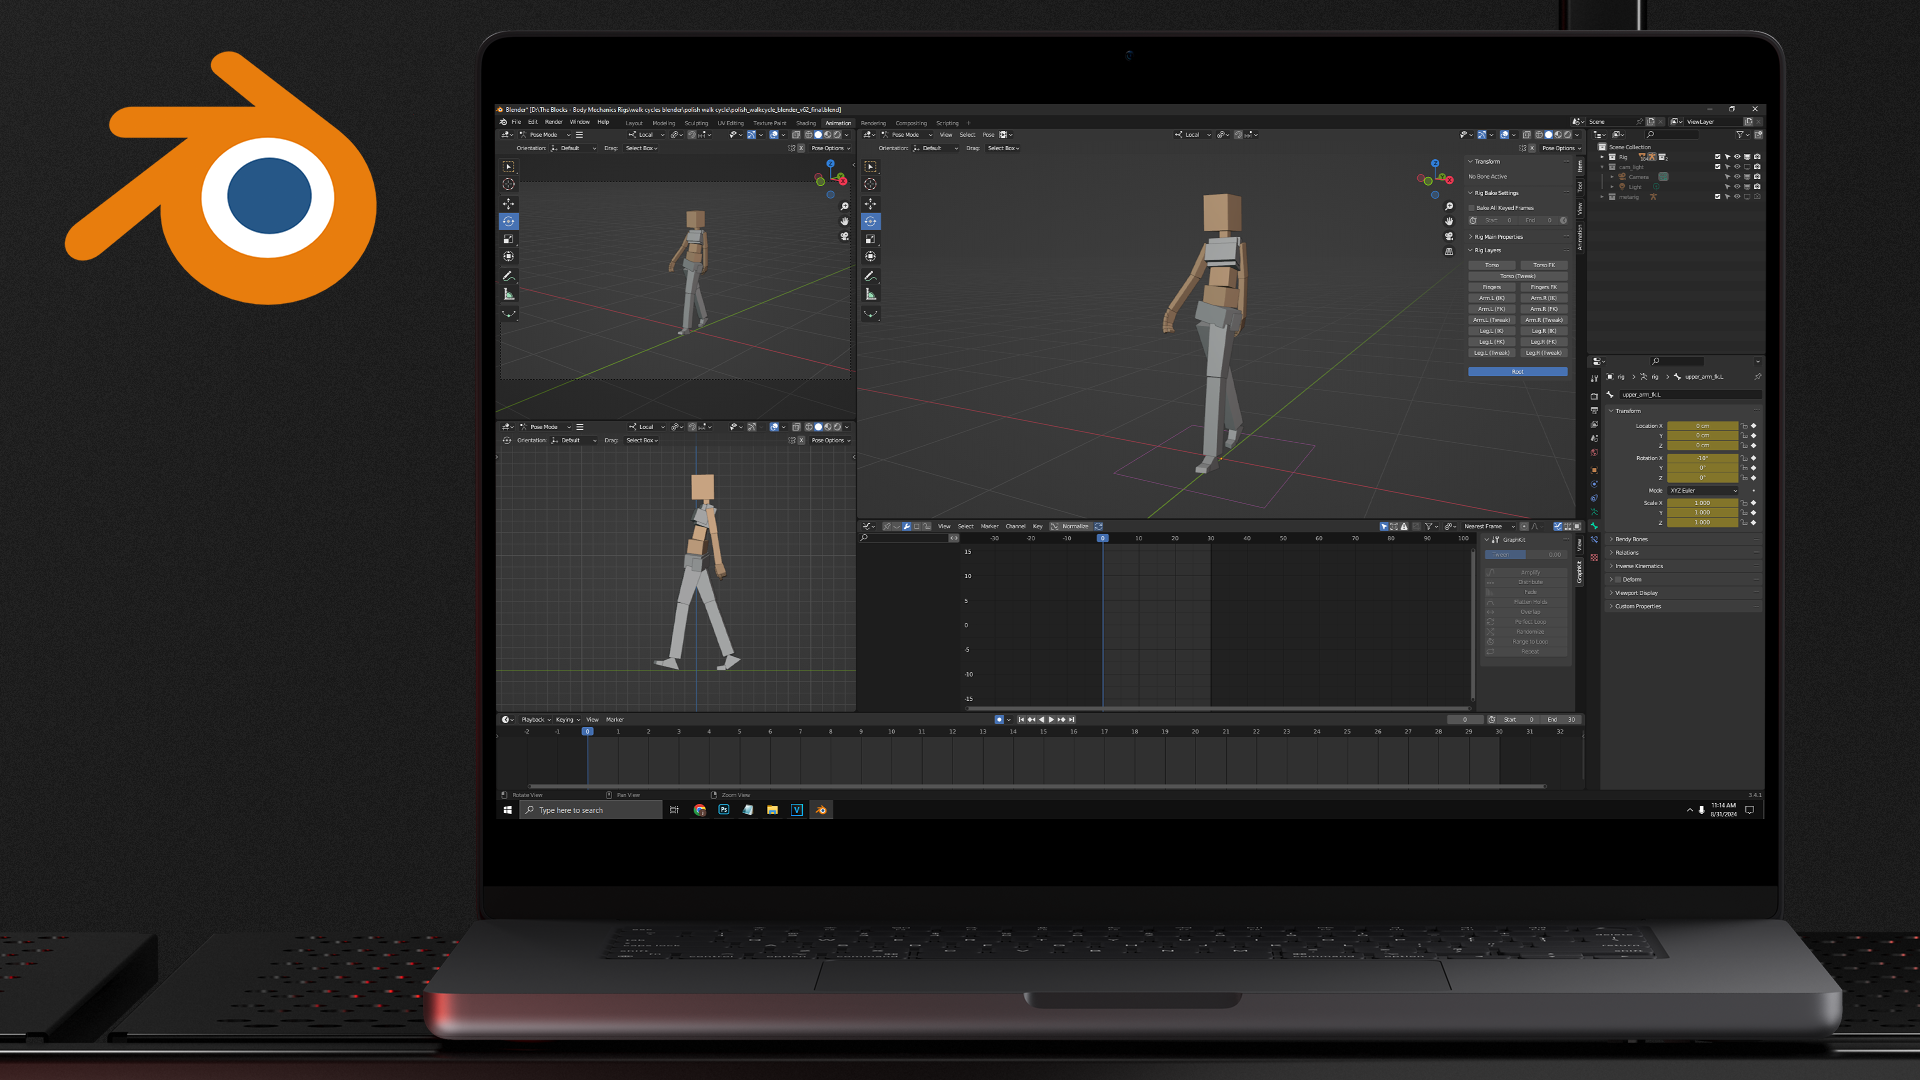Toggle the Deform checkbox in bone properties
This screenshot has height=1080, width=1920.
pyautogui.click(x=1617, y=580)
